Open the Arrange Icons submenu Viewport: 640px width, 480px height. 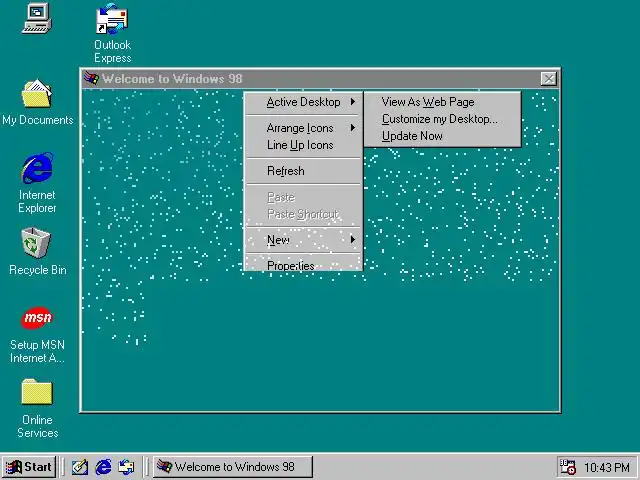(x=303, y=128)
